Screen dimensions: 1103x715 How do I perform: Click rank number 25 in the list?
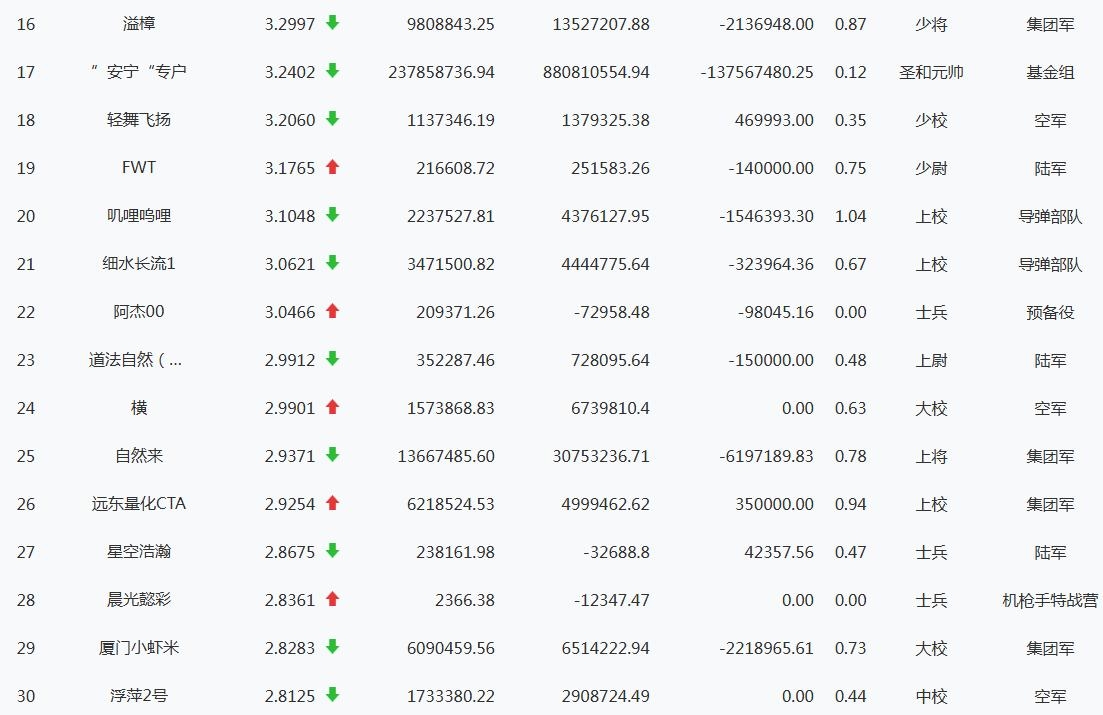point(26,456)
